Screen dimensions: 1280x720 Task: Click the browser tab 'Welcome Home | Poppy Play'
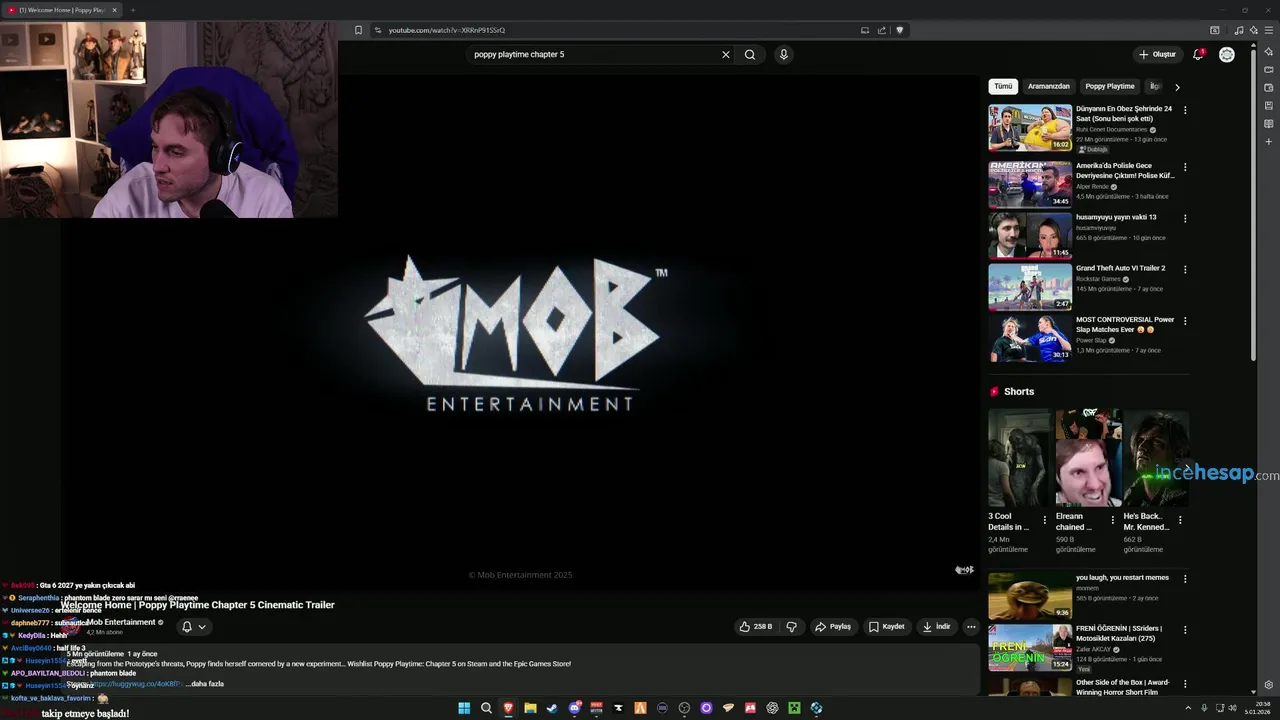(x=62, y=10)
